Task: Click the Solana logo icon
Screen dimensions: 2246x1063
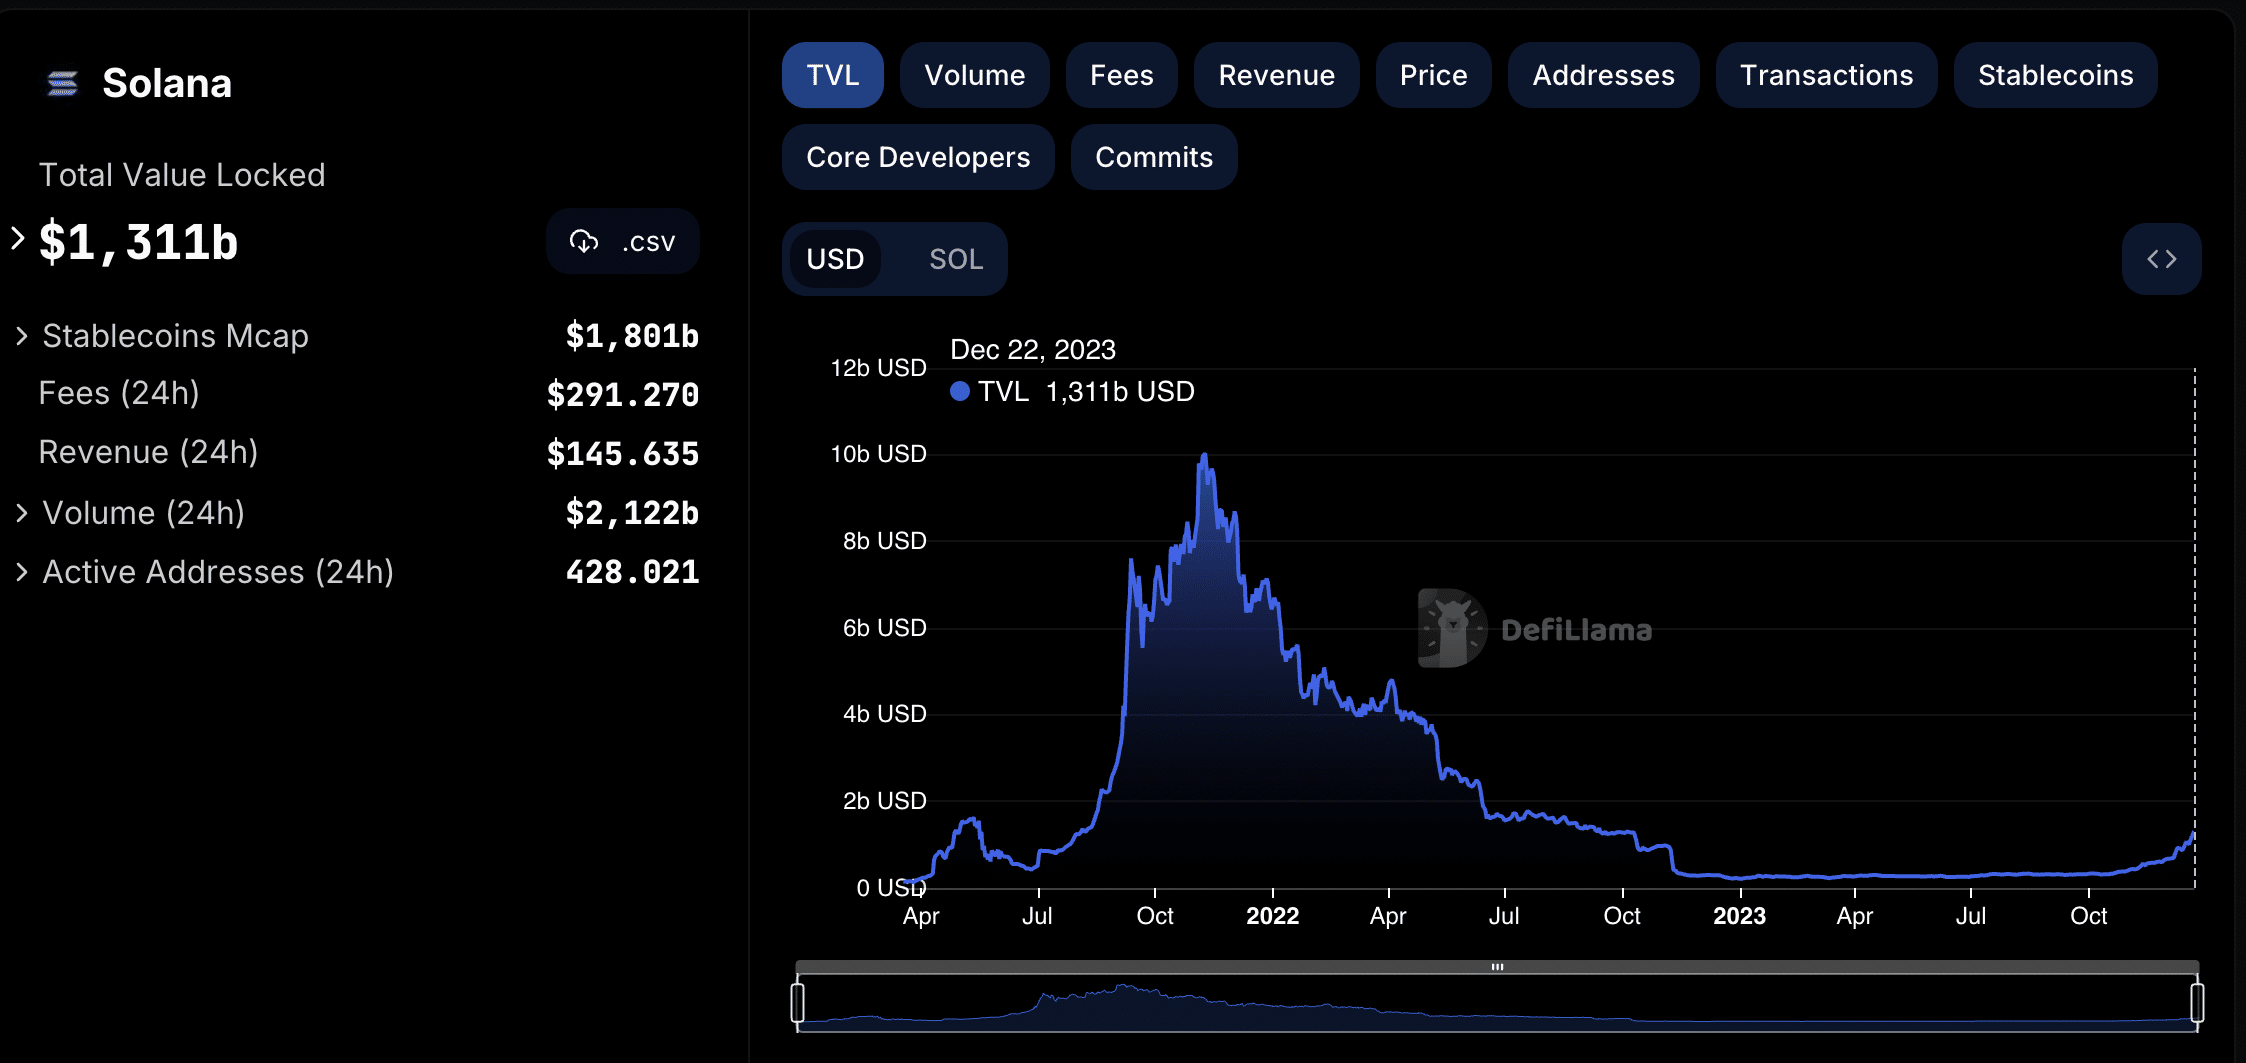Action: point(63,84)
